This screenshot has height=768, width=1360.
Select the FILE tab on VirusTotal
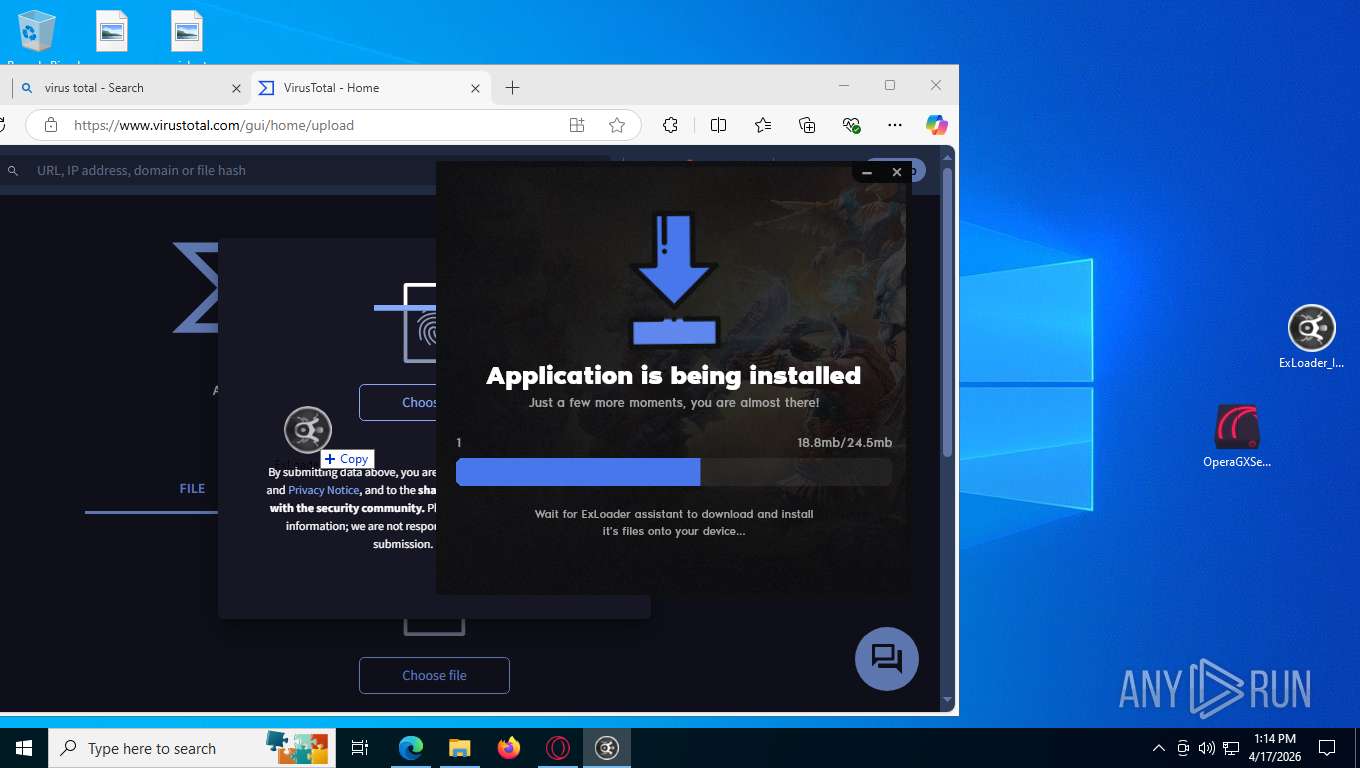click(x=192, y=488)
